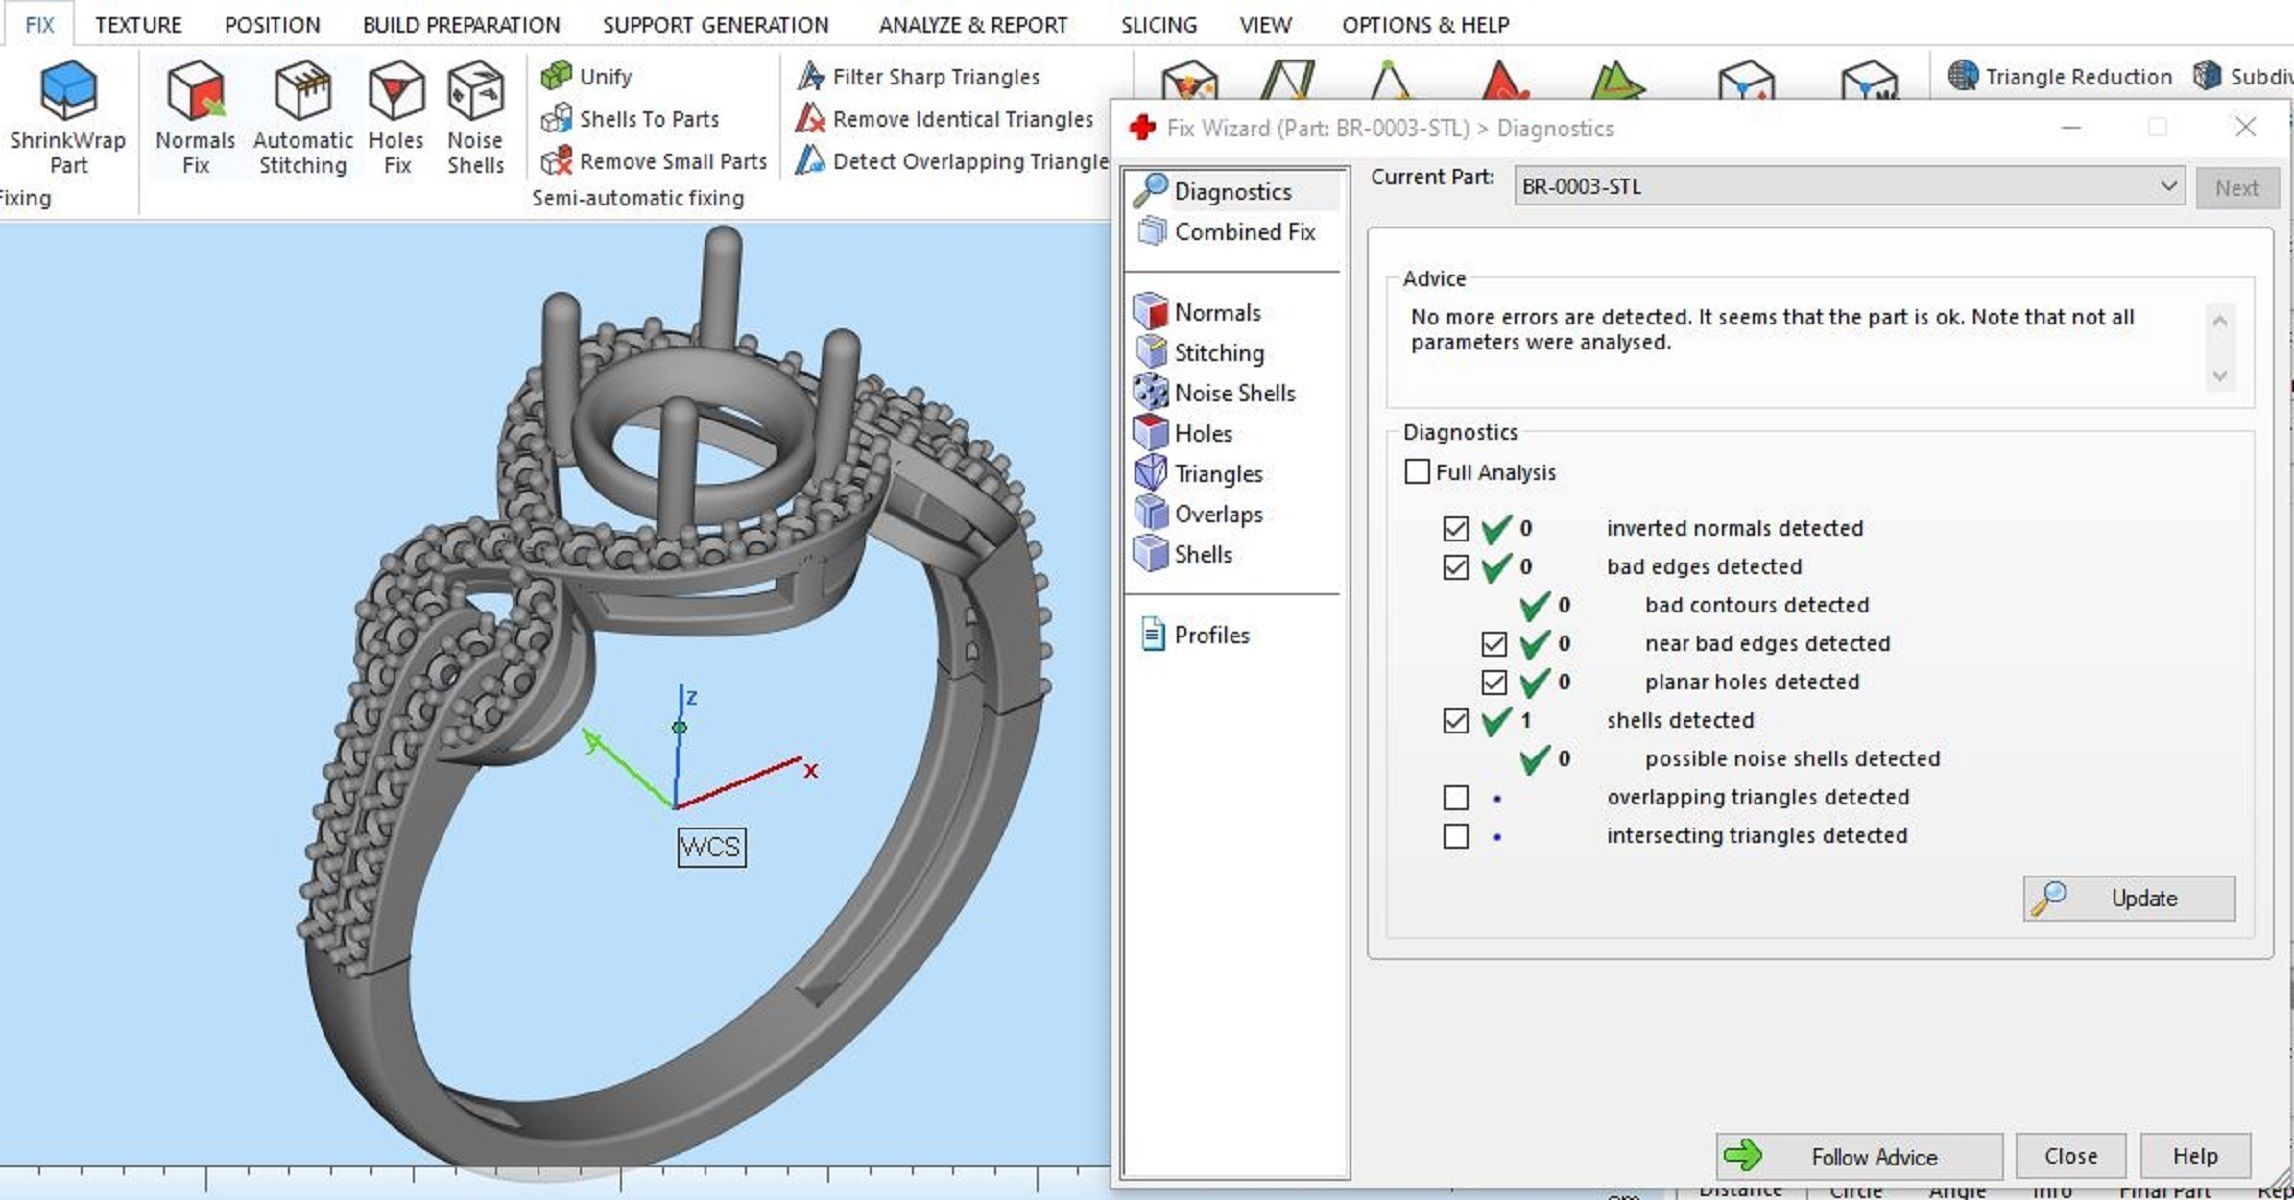Screen dimensions: 2294x1200
Task: Select the Noise Shells tool
Action: click(x=475, y=118)
